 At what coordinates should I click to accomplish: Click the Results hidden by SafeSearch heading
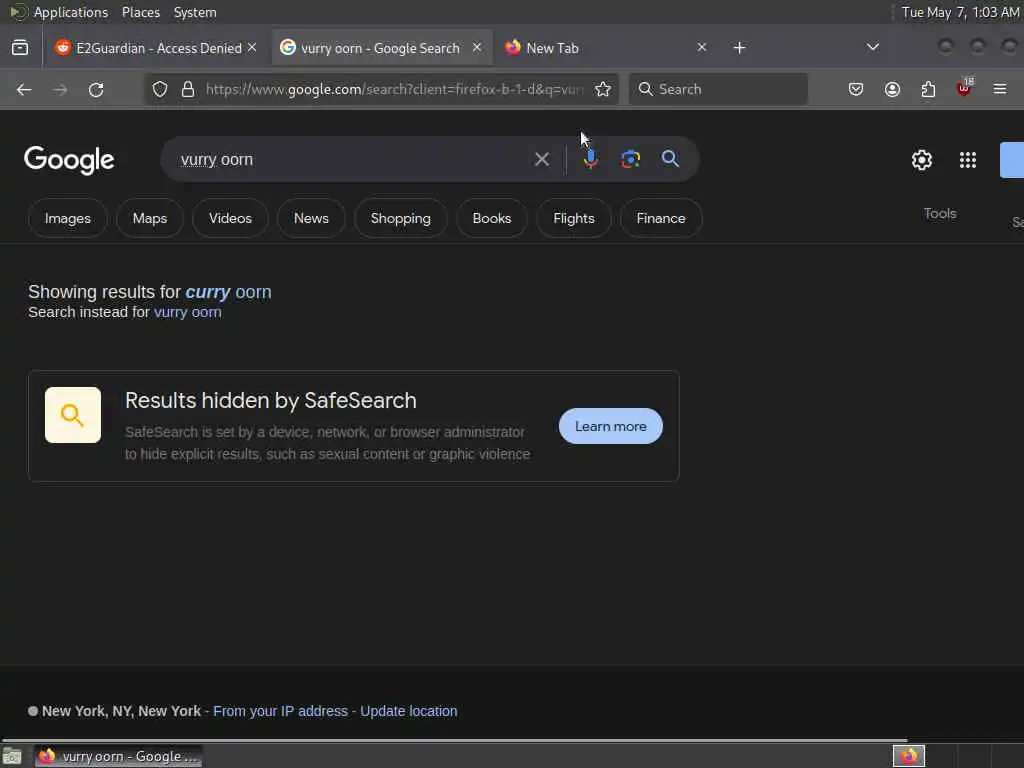270,400
